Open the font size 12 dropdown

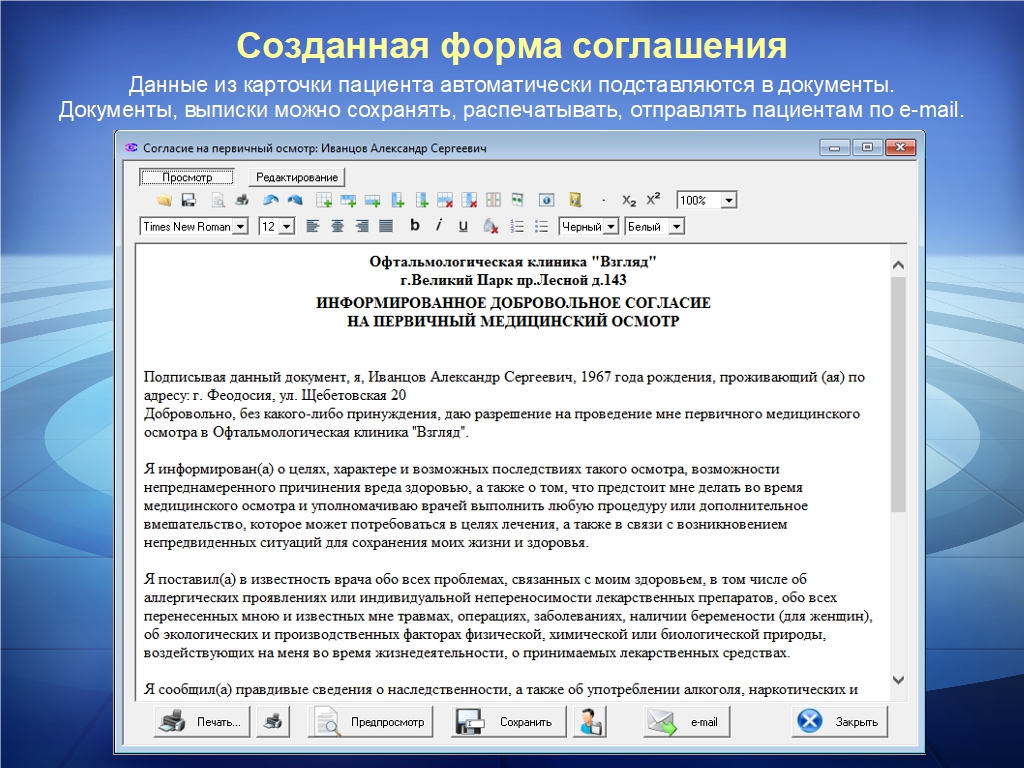pos(287,227)
